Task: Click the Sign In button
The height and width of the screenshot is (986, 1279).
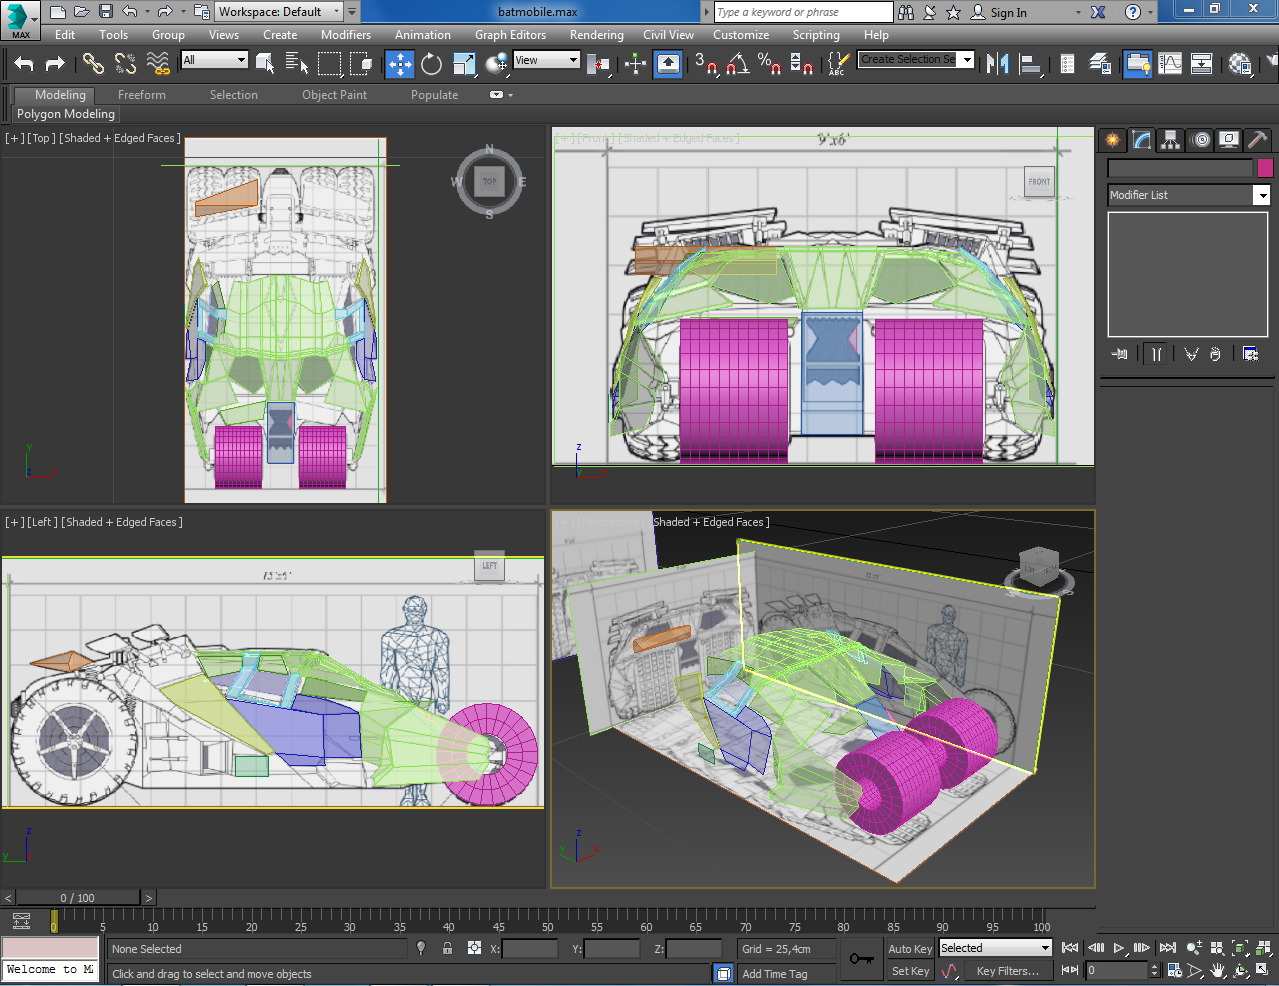Action: (998, 12)
